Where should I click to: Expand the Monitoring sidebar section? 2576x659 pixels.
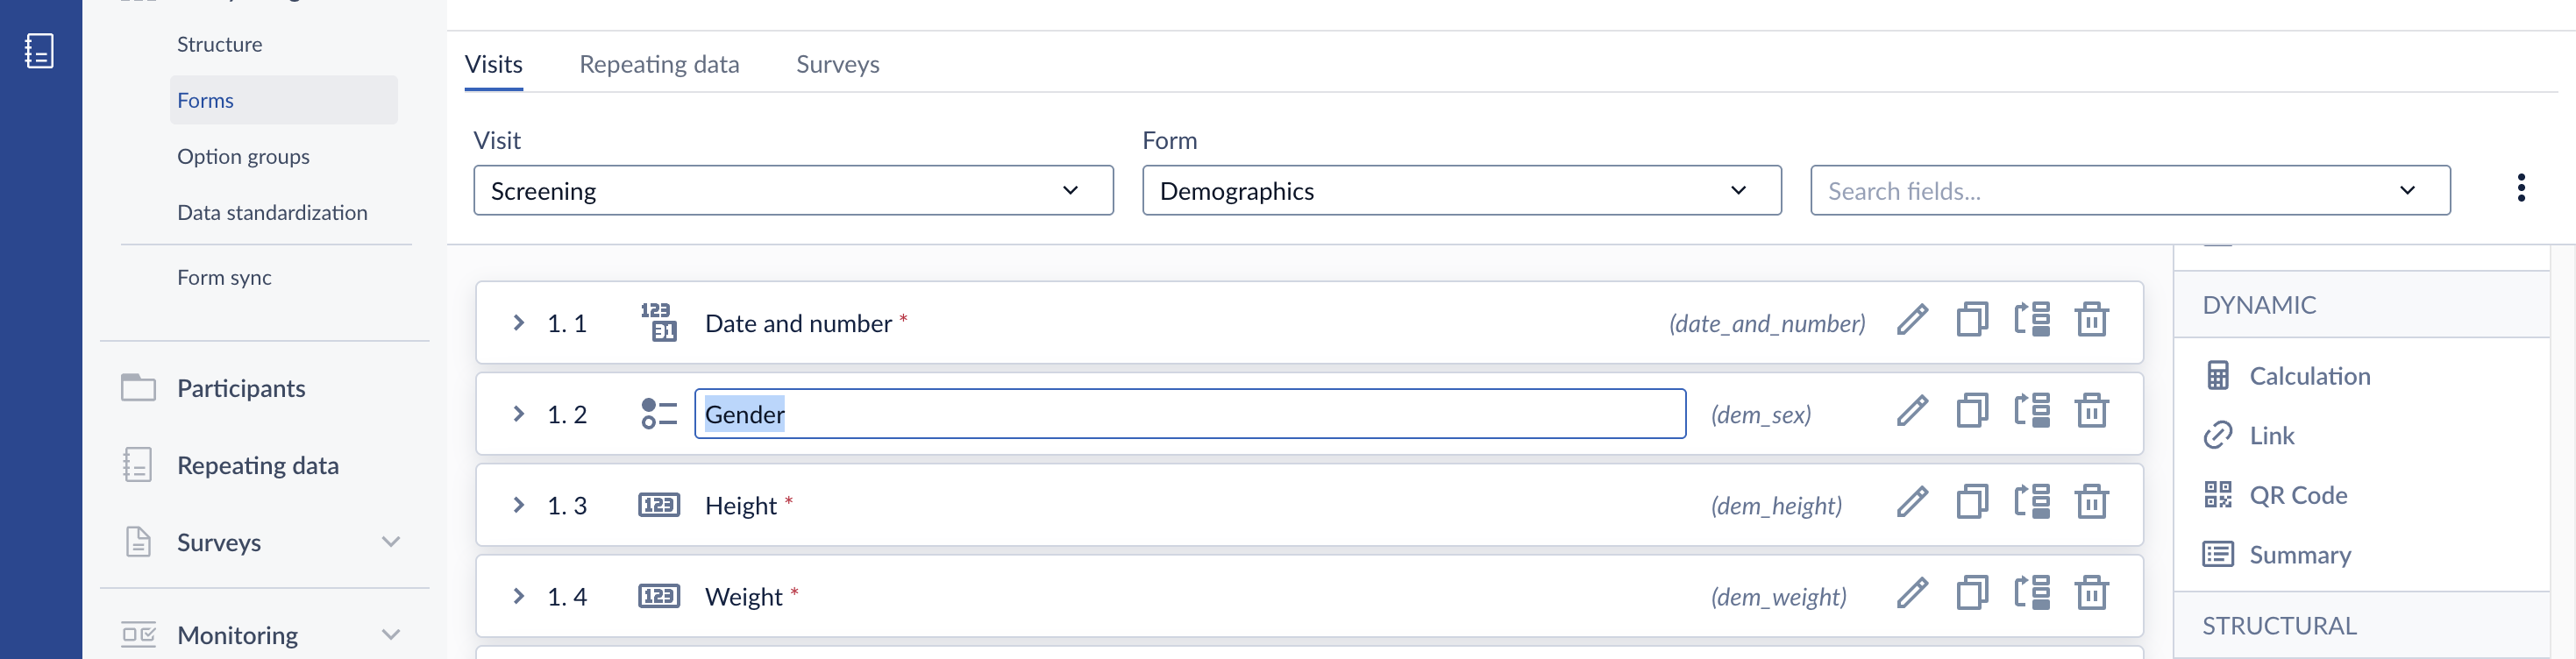pos(390,635)
